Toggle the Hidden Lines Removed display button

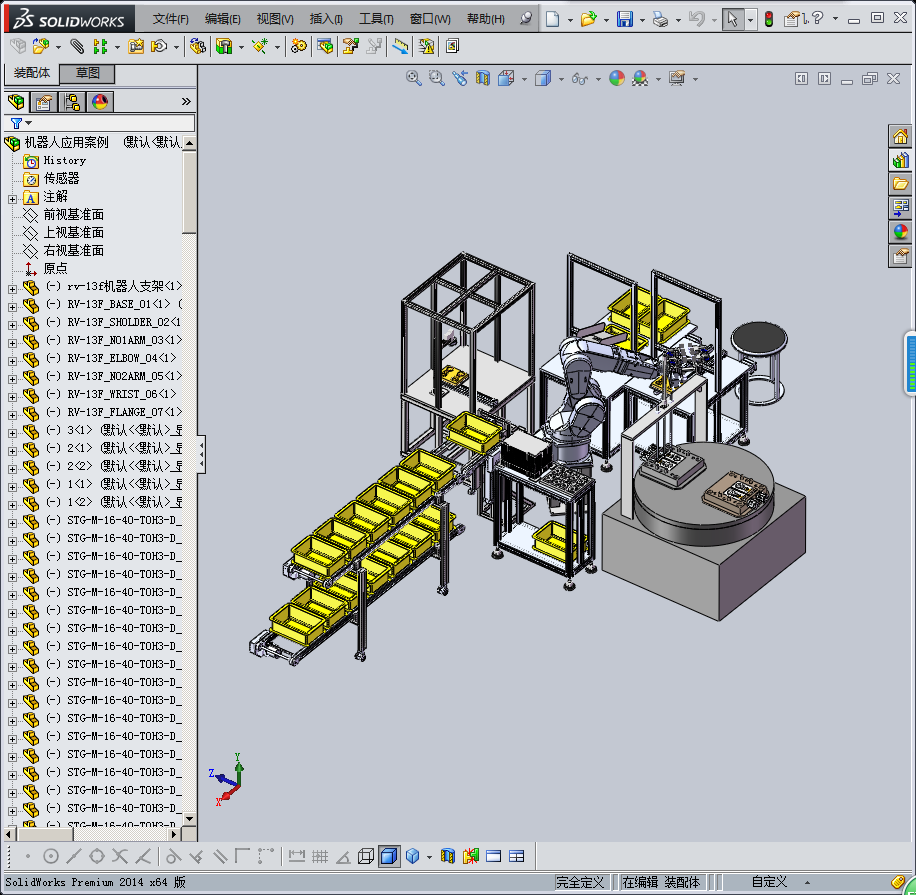(x=366, y=856)
